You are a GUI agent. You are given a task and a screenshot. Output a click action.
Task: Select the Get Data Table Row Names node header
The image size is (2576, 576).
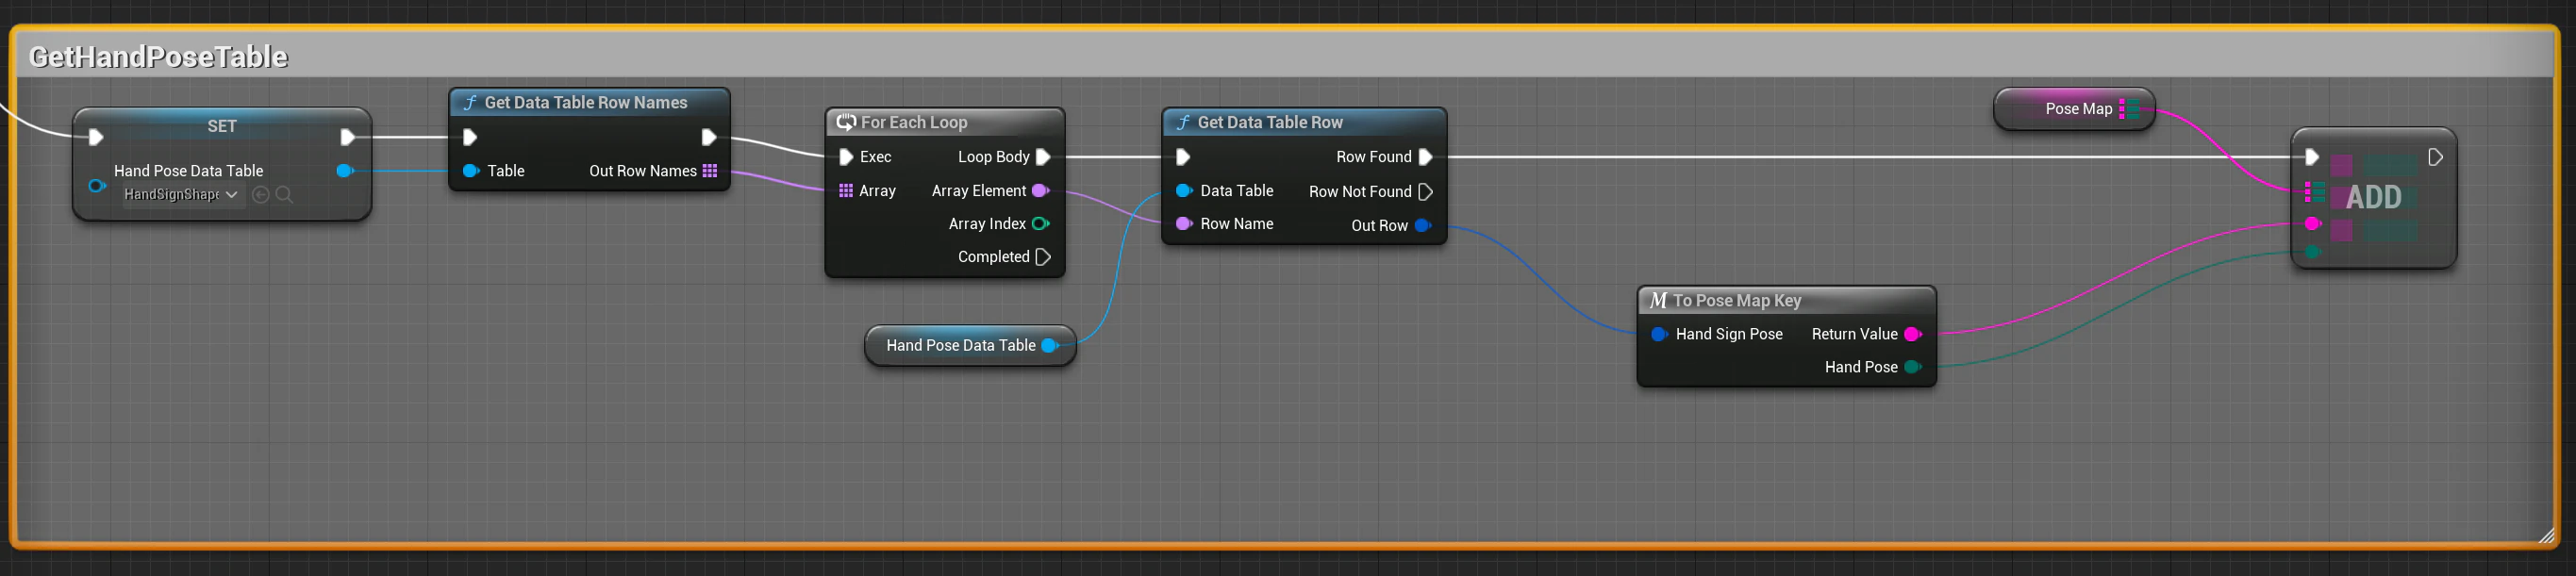[590, 102]
